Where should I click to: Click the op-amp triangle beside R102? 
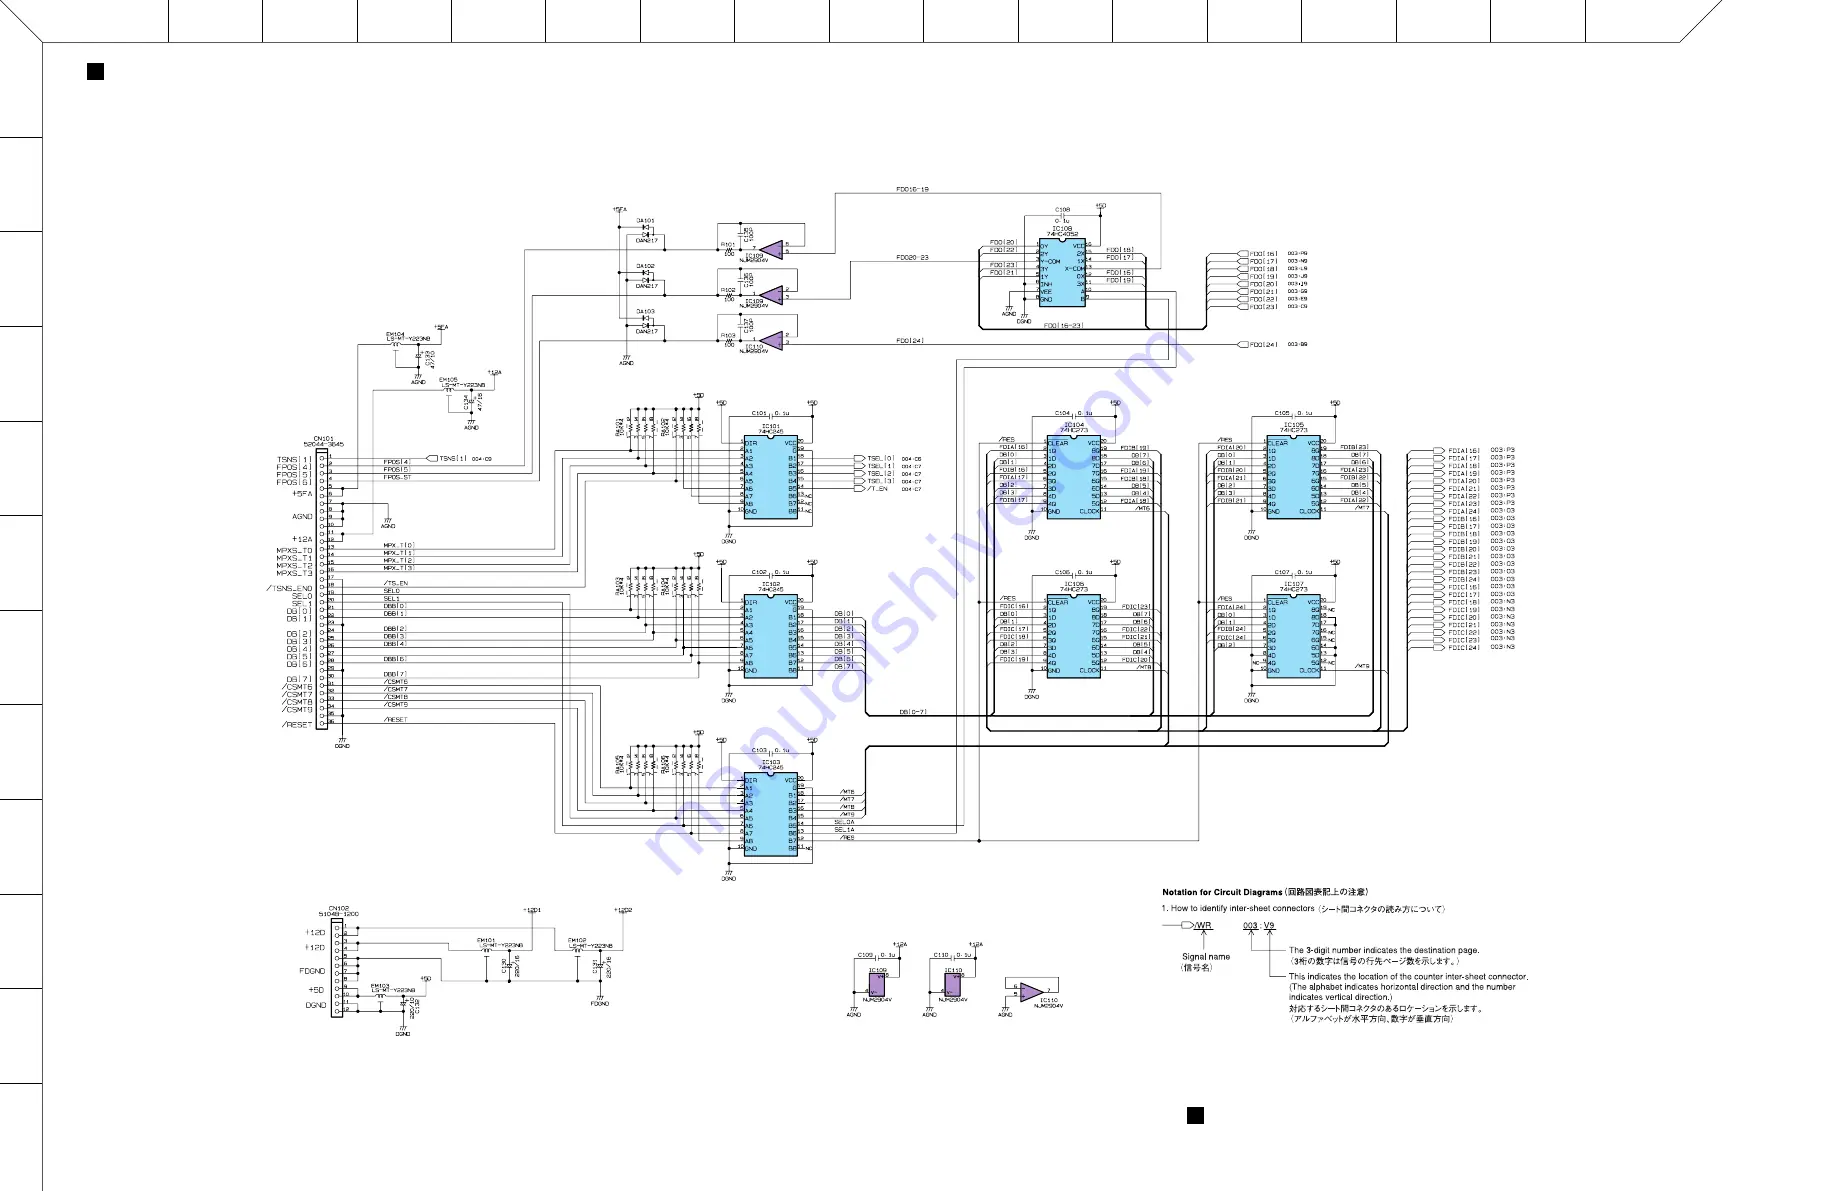pyautogui.click(x=771, y=294)
